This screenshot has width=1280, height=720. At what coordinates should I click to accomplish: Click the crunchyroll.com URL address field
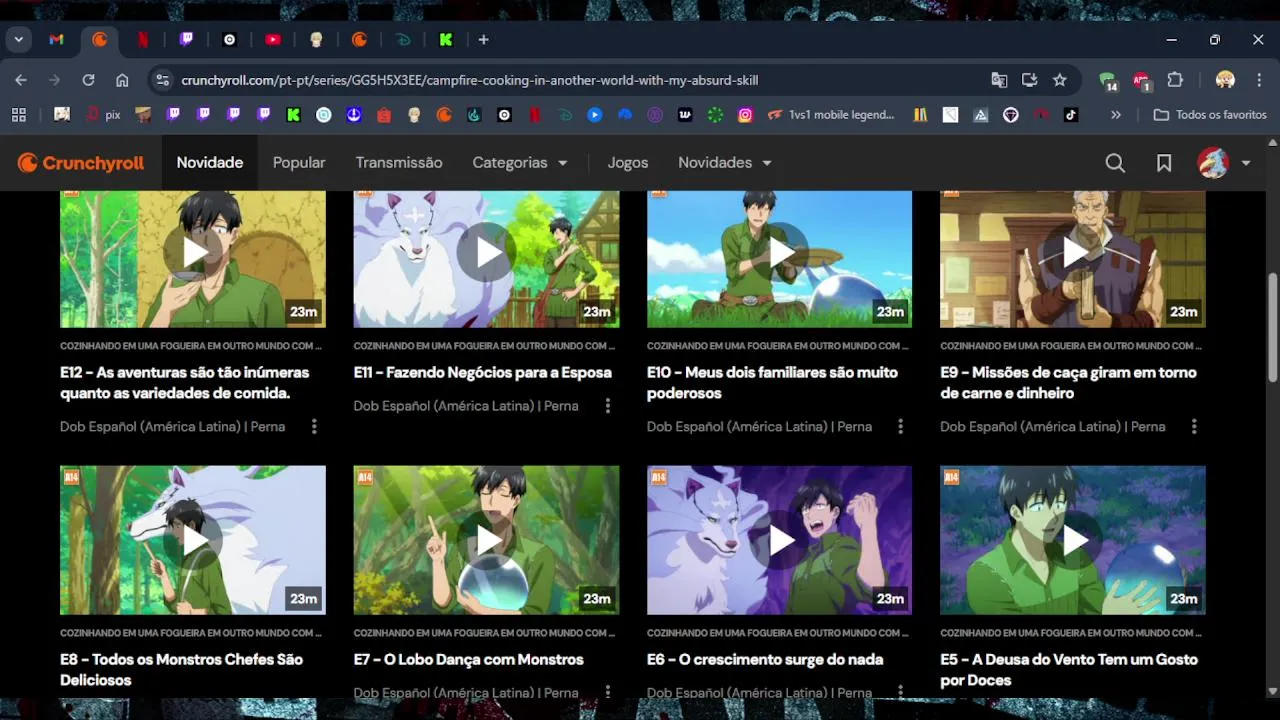470,80
